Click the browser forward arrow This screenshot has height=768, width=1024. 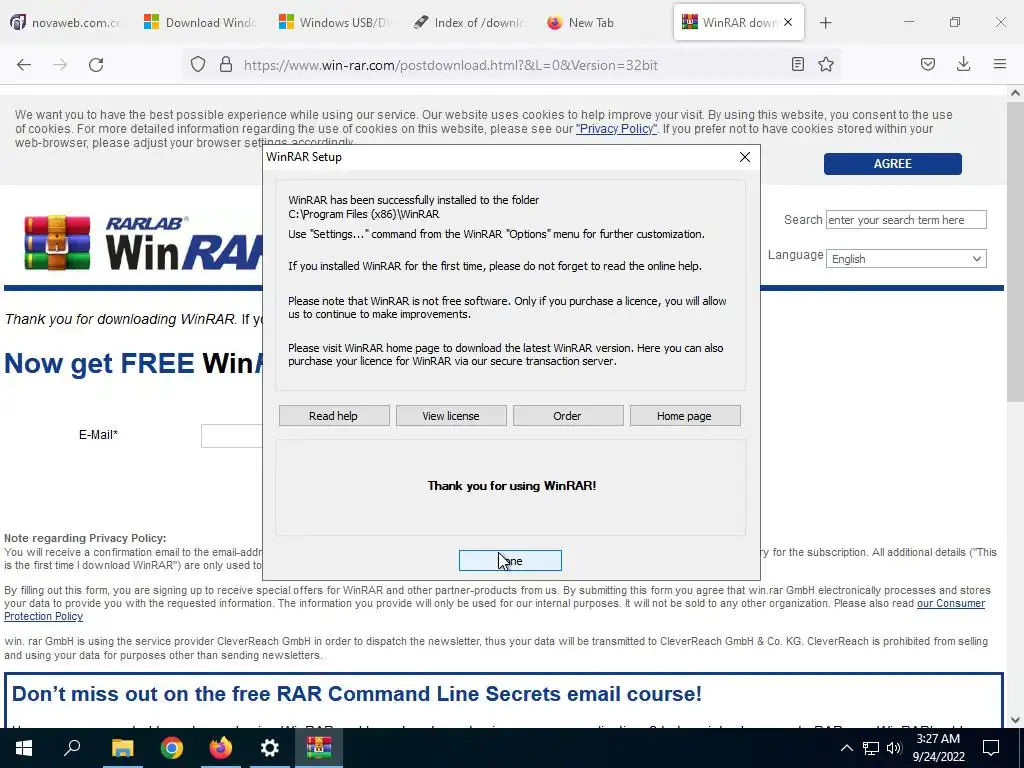(60, 65)
